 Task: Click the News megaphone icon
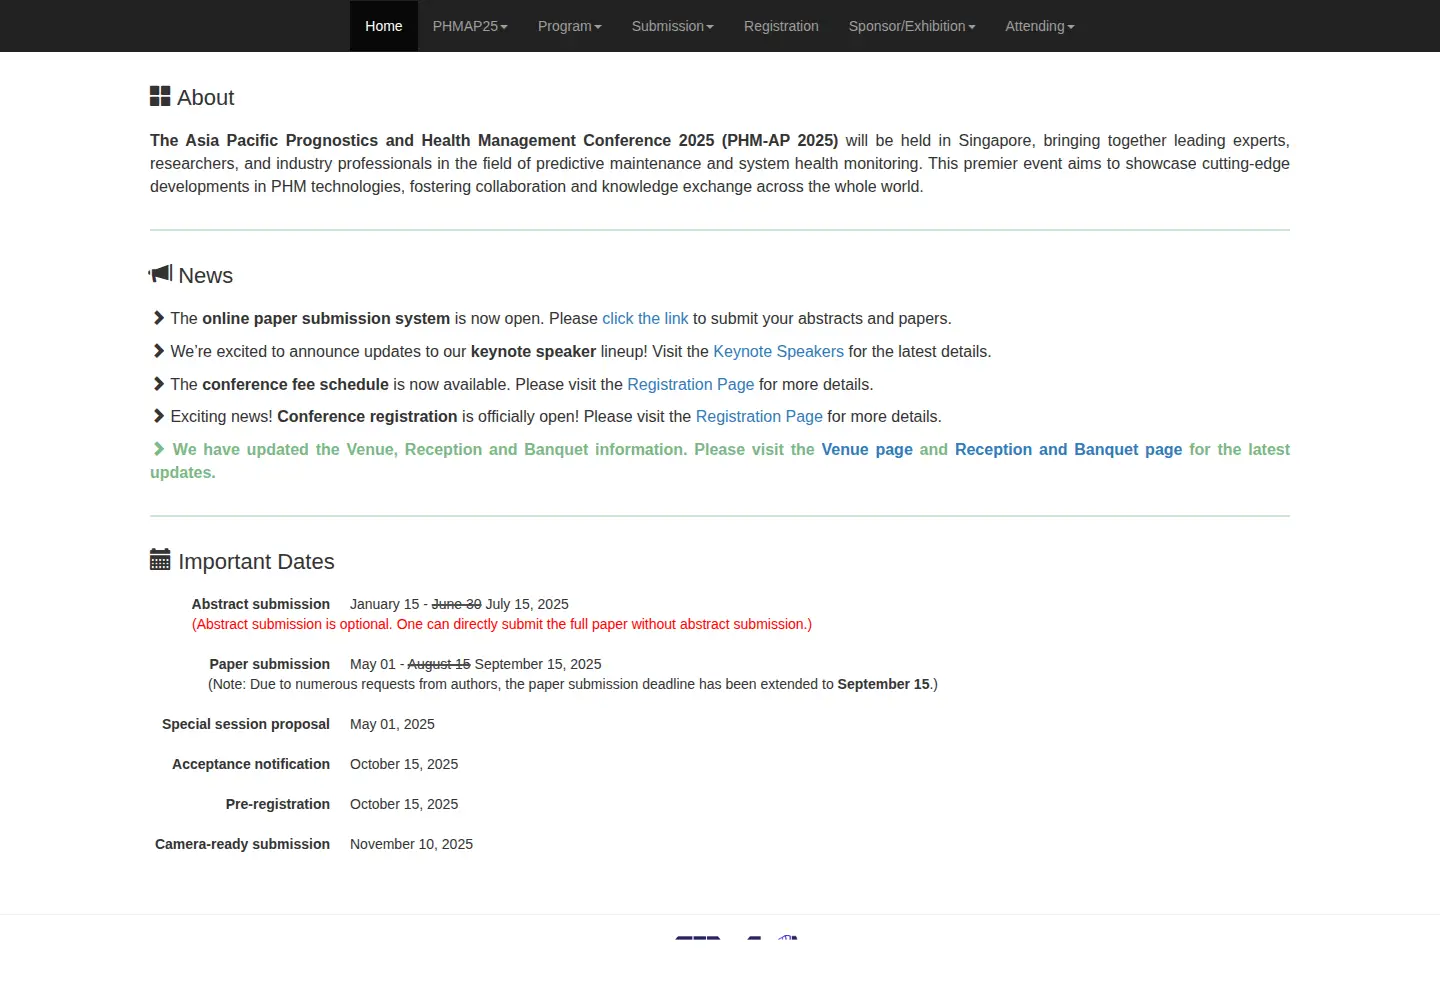click(160, 274)
